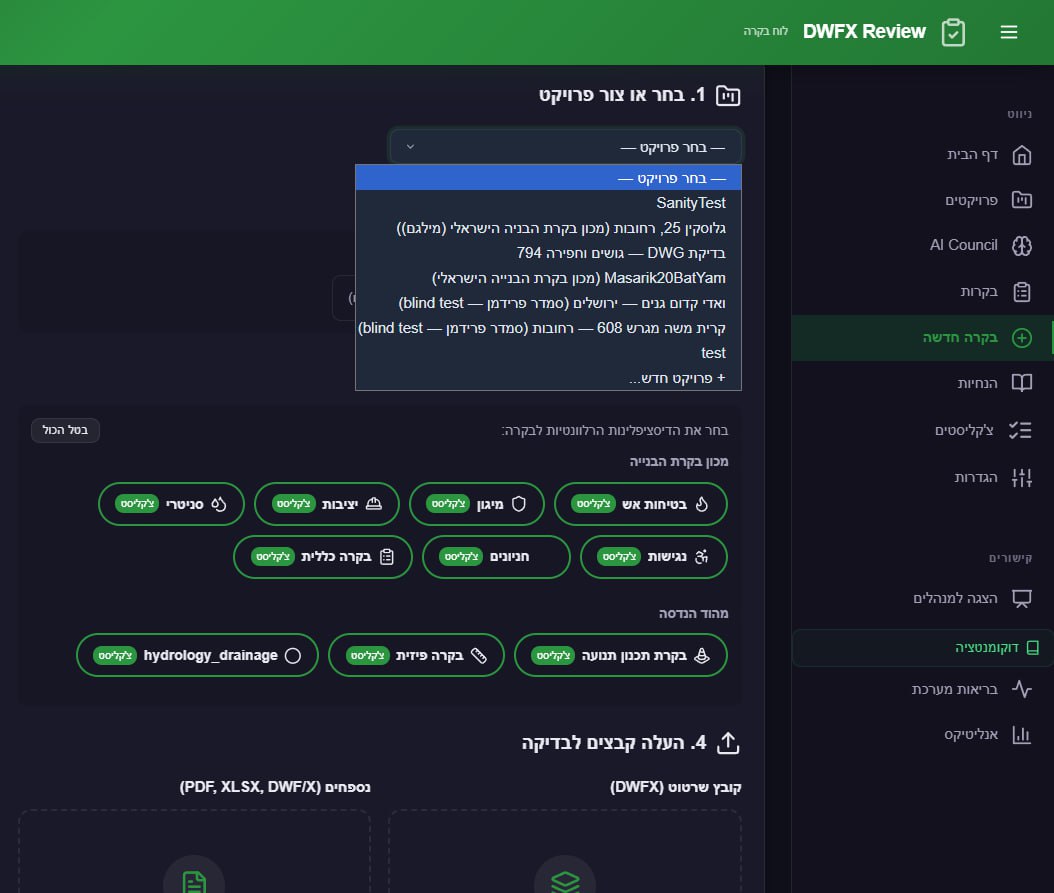This screenshot has height=893, width=1054.
Task: Open דף הבית home icon in sidebar
Action: coord(1021,155)
